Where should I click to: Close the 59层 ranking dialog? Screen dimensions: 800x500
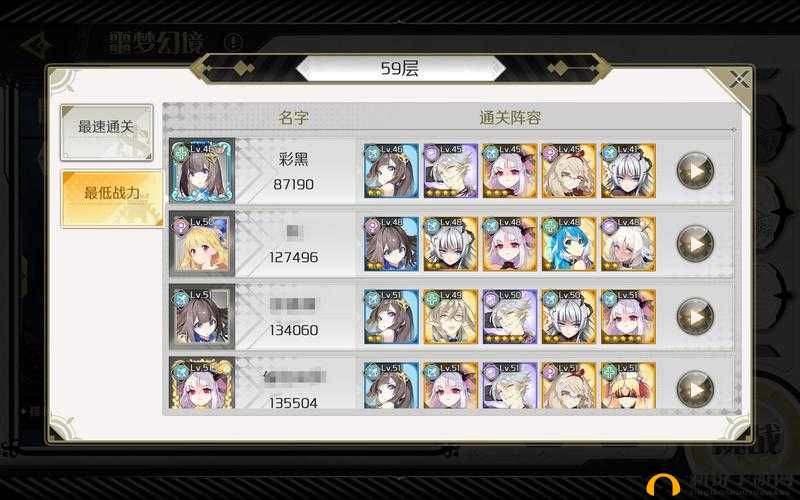[738, 80]
